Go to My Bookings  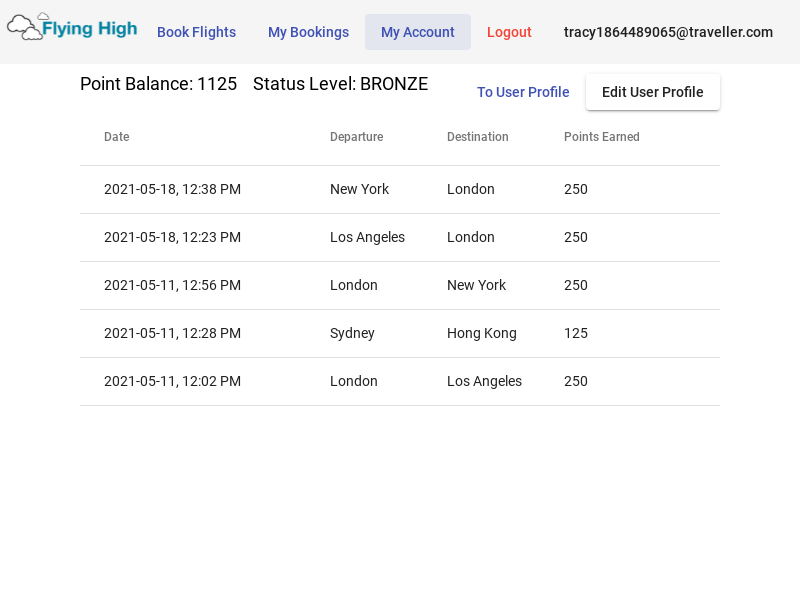[308, 32]
